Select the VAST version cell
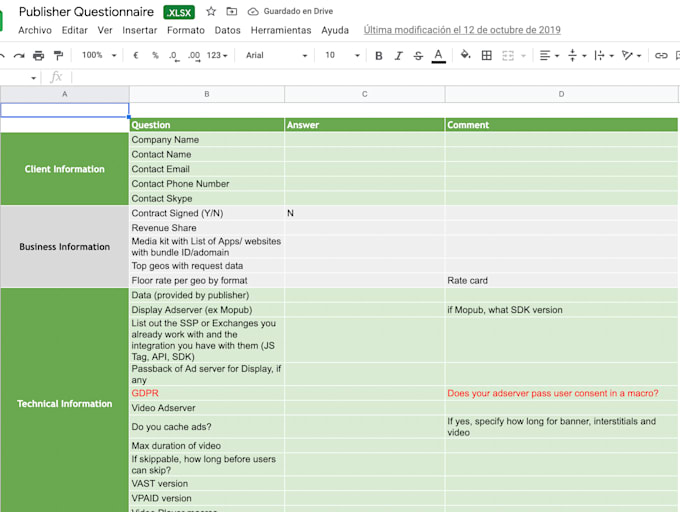The width and height of the screenshot is (680, 512). 207,484
